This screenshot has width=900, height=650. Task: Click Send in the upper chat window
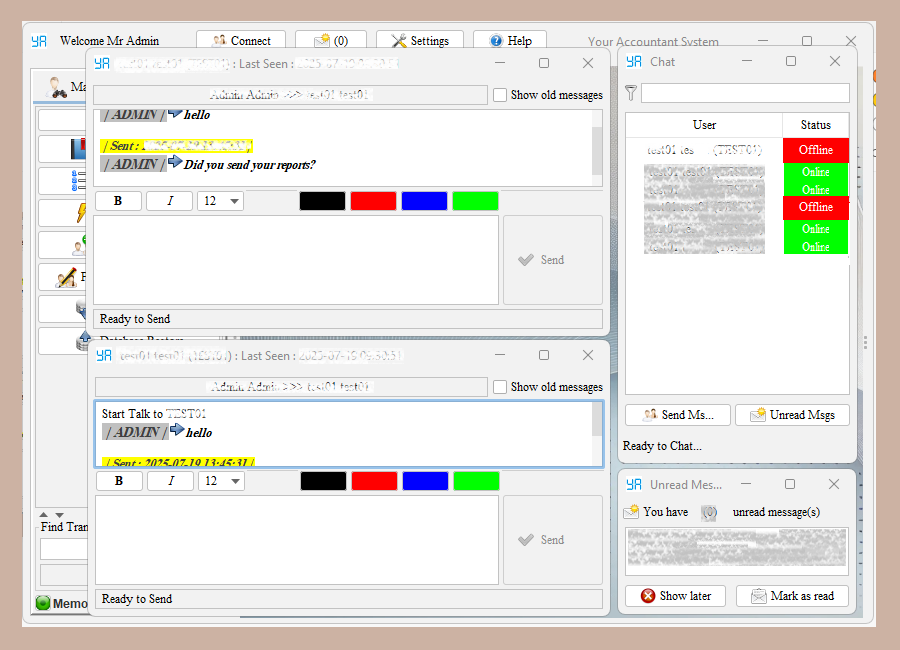[x=552, y=260]
